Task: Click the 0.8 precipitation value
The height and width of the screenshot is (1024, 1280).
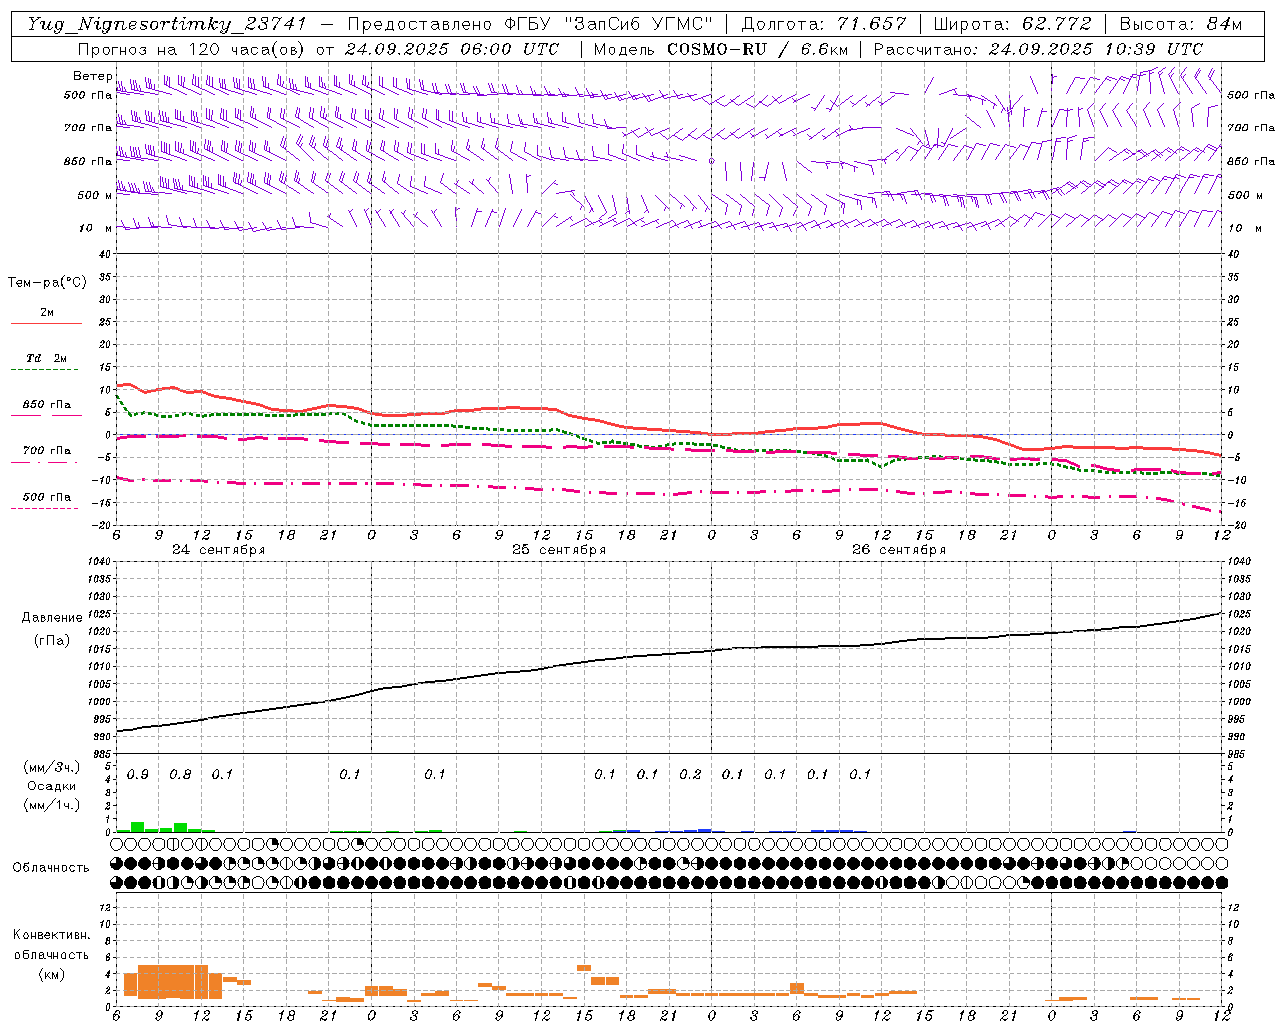Action: (x=180, y=775)
